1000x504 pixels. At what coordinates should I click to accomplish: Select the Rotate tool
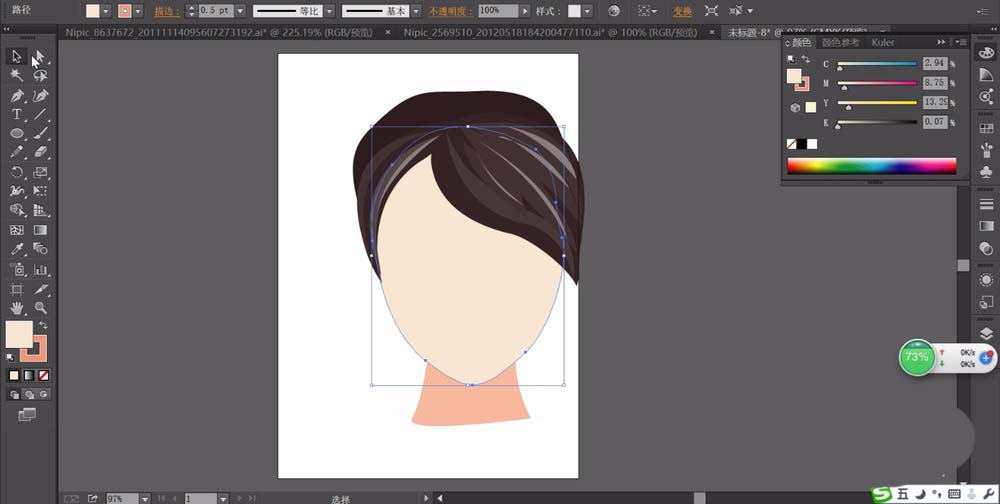(x=17, y=172)
